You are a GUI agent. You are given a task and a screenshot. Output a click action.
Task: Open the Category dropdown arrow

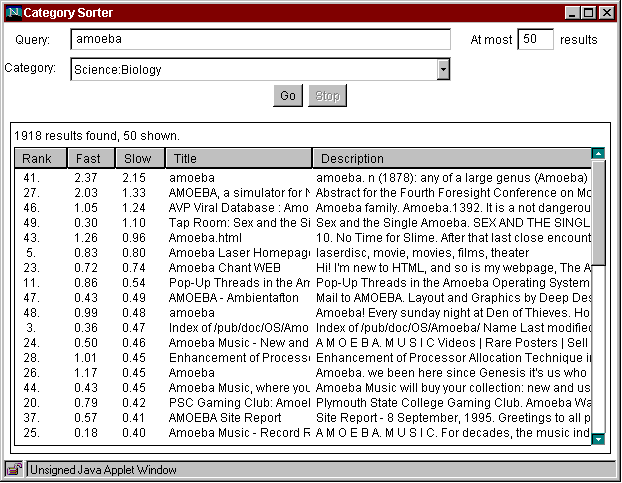(443, 70)
